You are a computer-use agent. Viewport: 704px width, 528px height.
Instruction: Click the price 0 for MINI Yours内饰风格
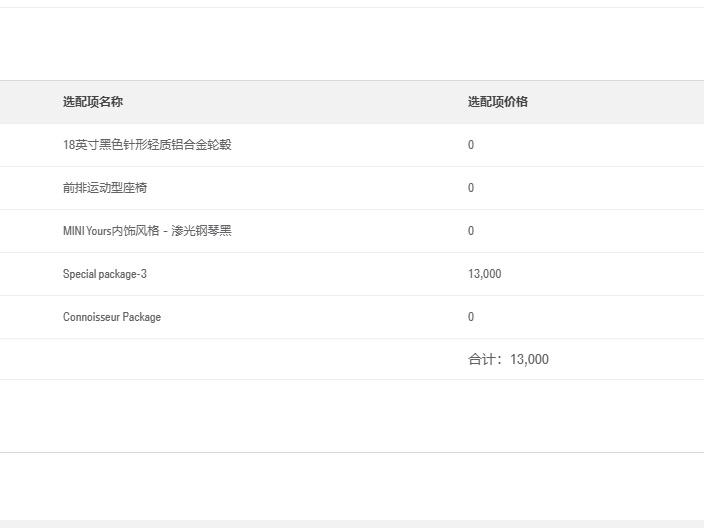click(x=471, y=231)
